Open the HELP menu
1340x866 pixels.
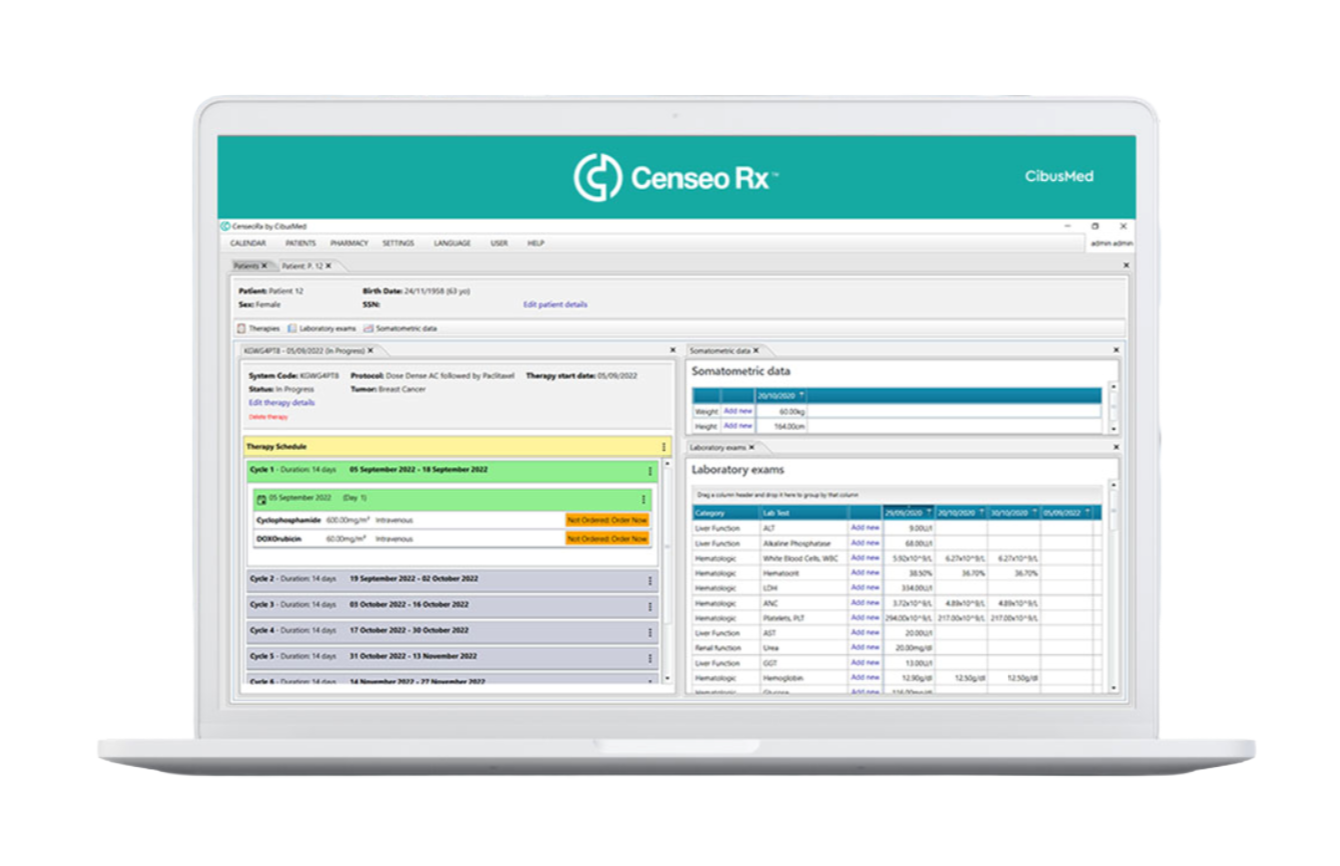(x=536, y=243)
